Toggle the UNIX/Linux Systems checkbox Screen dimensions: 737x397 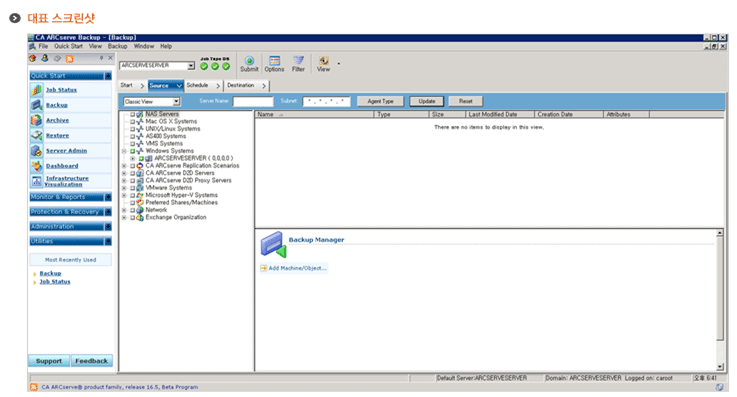pos(133,129)
